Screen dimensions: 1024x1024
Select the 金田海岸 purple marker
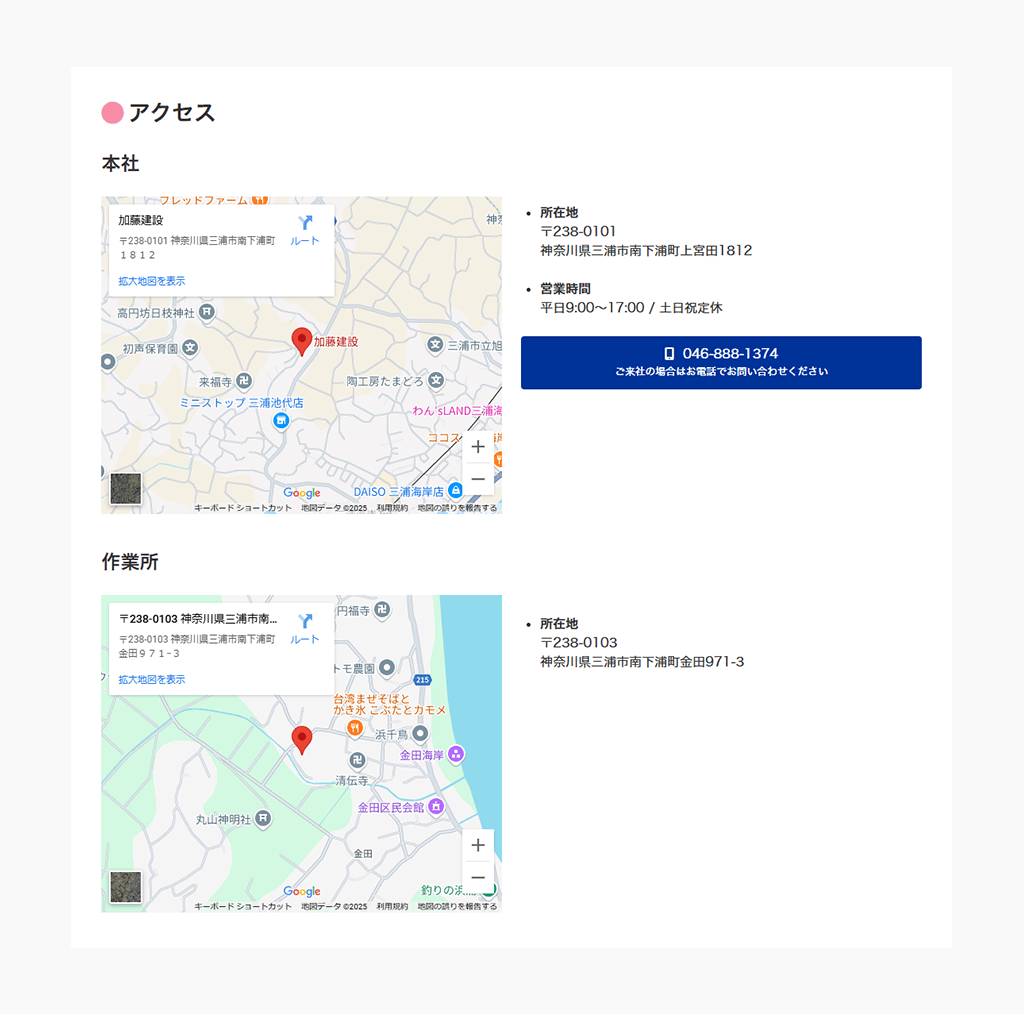pyautogui.click(x=456, y=754)
